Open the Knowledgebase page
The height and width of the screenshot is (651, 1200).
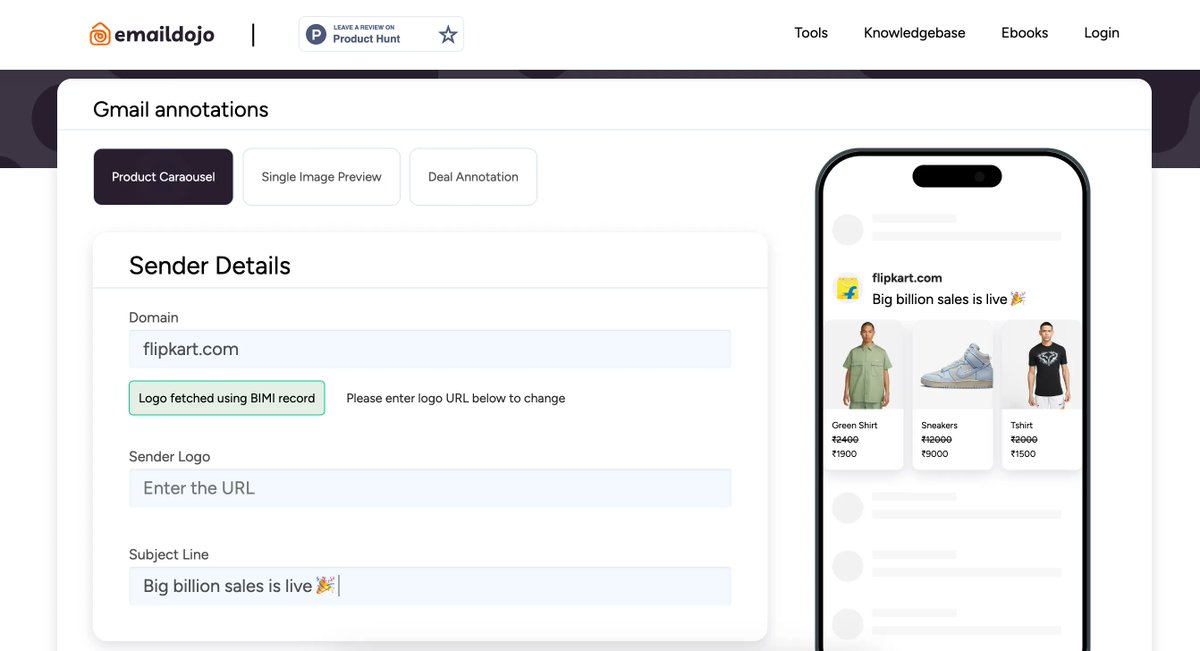tap(915, 33)
